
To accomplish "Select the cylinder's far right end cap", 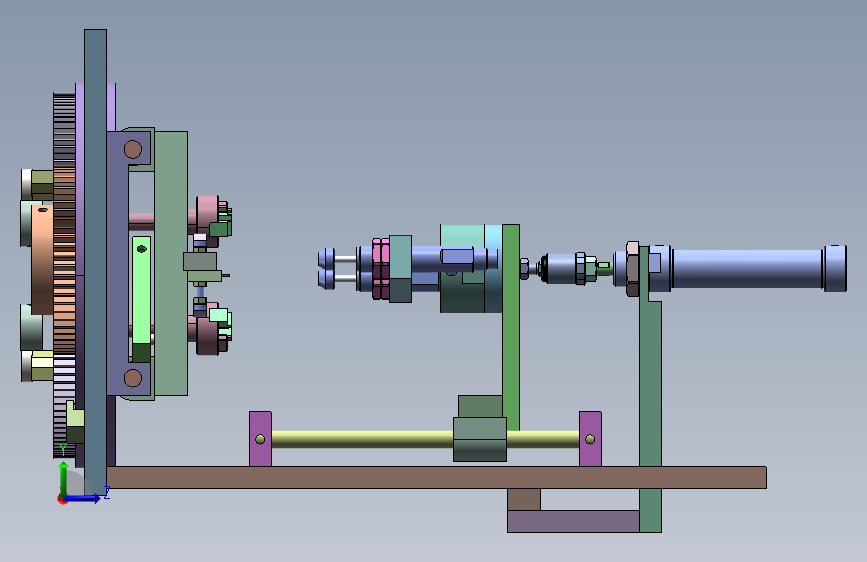I will (x=834, y=268).
